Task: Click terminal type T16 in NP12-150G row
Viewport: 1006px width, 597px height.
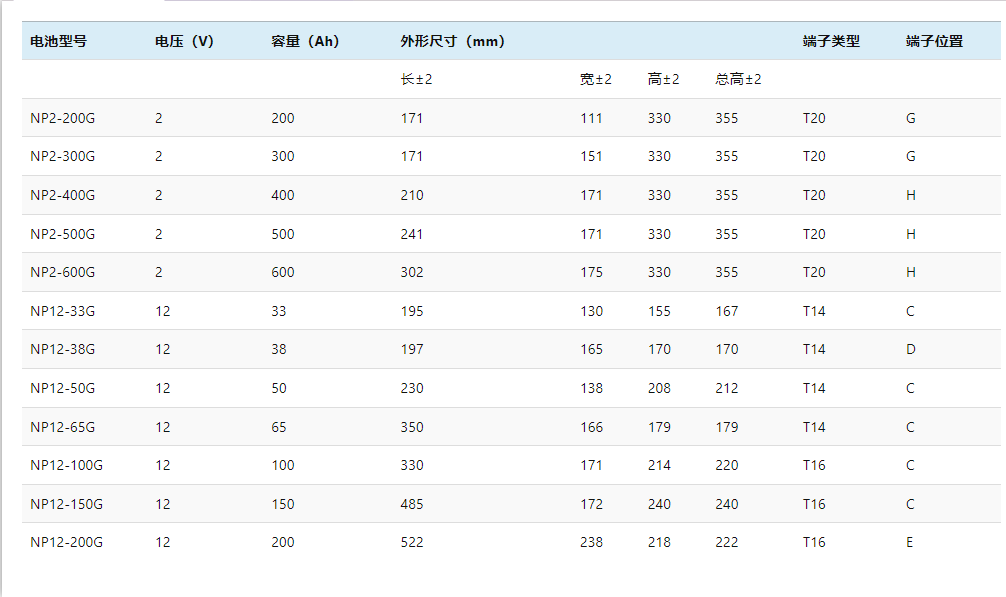Action: pyautogui.click(x=814, y=504)
